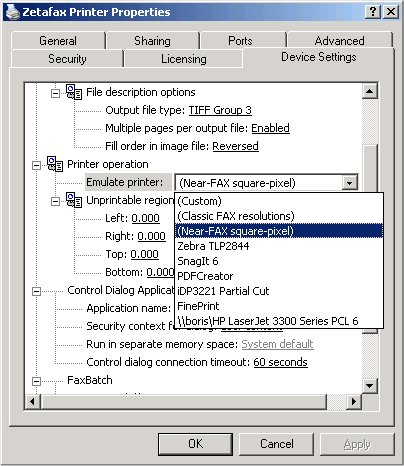Image resolution: width=404 pixels, height=466 pixels.
Task: Switch to the Security tab
Action: (67, 59)
